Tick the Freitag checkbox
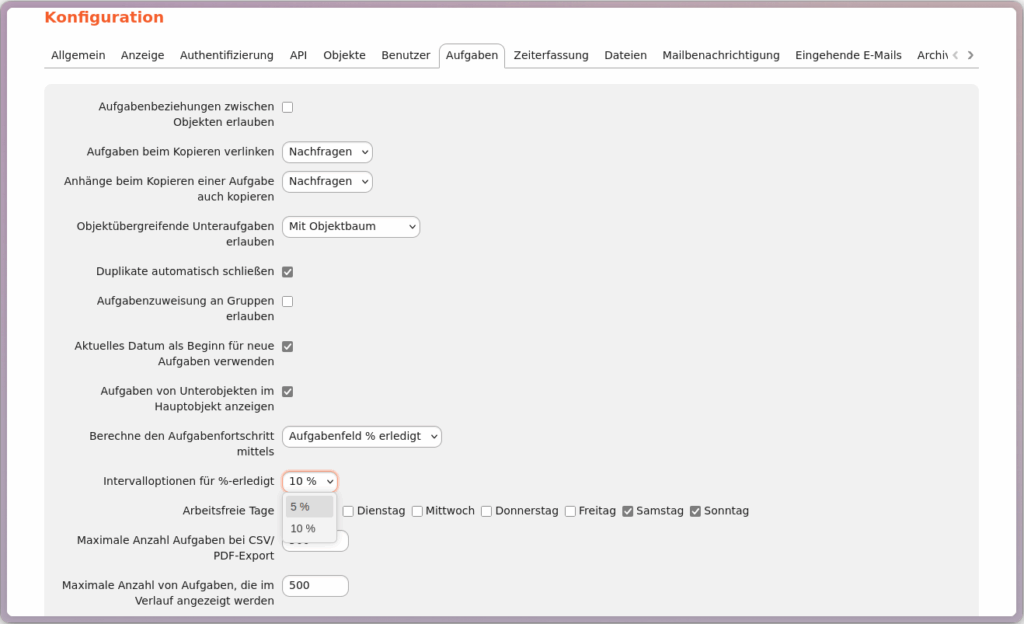The height and width of the screenshot is (624, 1024). coord(570,511)
